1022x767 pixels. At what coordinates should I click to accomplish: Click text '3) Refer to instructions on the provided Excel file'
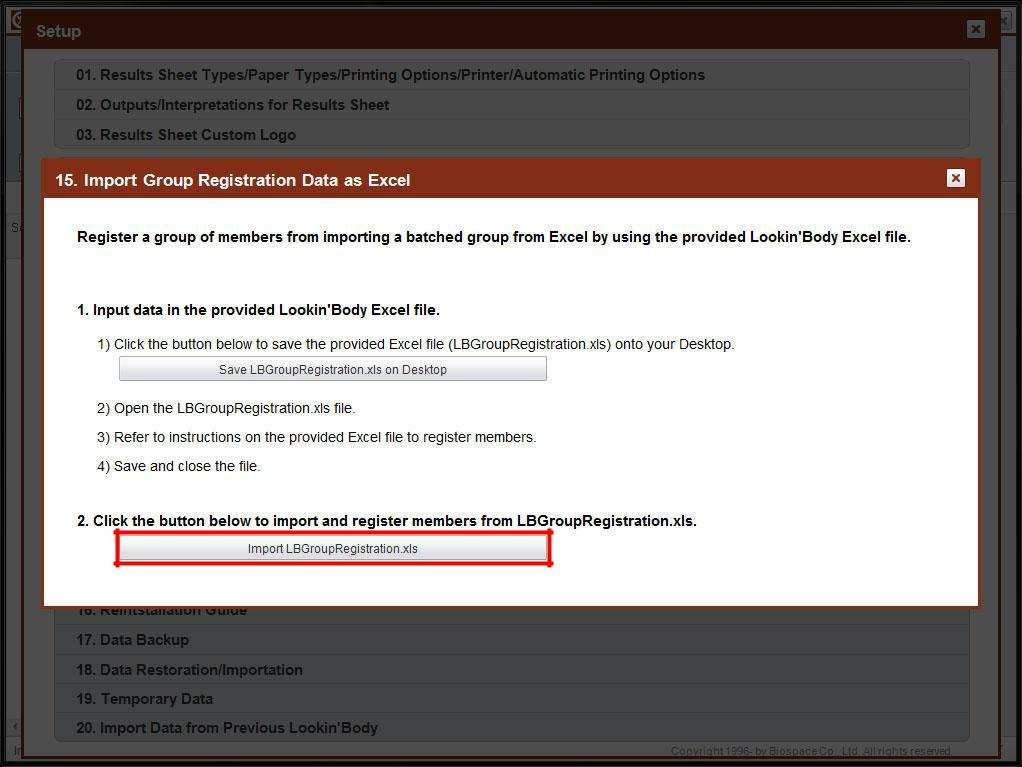pos(317,437)
